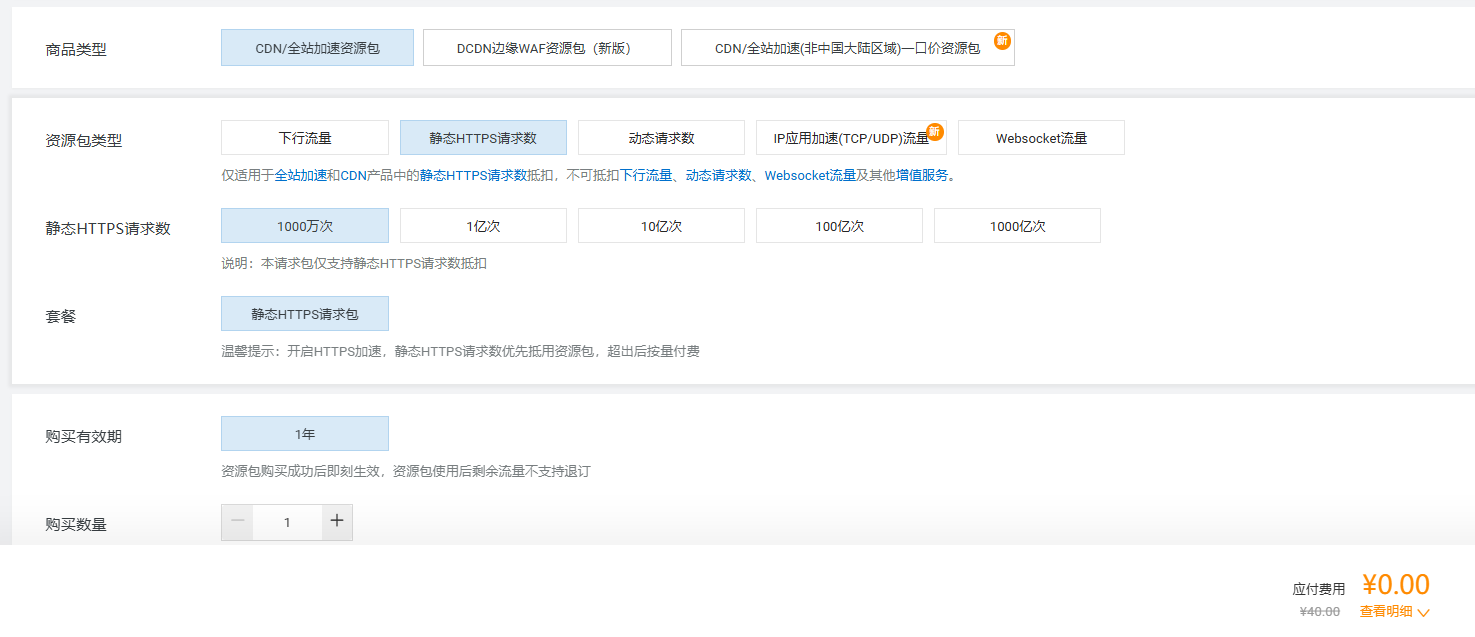
Task: Select 静态HTTPS请求包 plan option
Action: pyautogui.click(x=305, y=314)
